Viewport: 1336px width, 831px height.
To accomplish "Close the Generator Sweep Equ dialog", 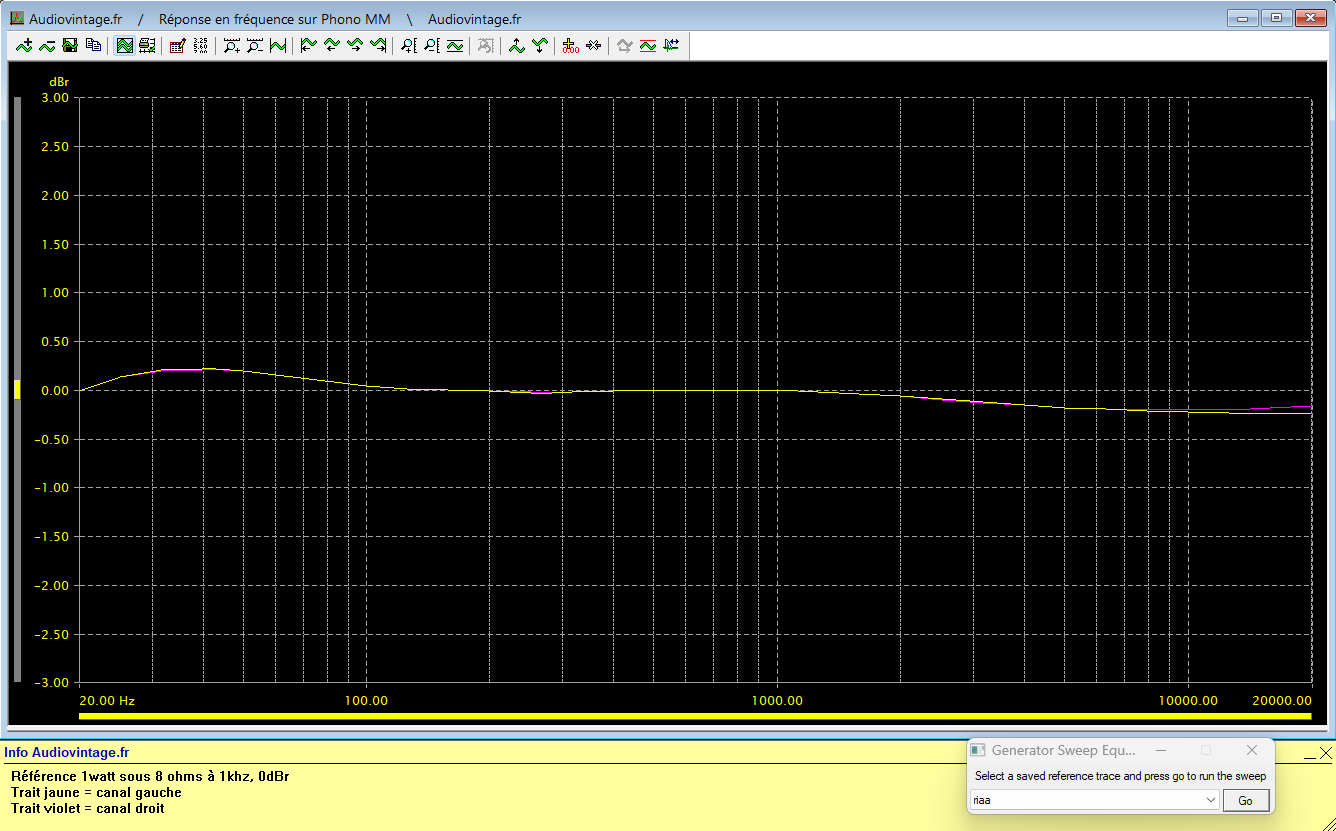I will pos(1252,750).
